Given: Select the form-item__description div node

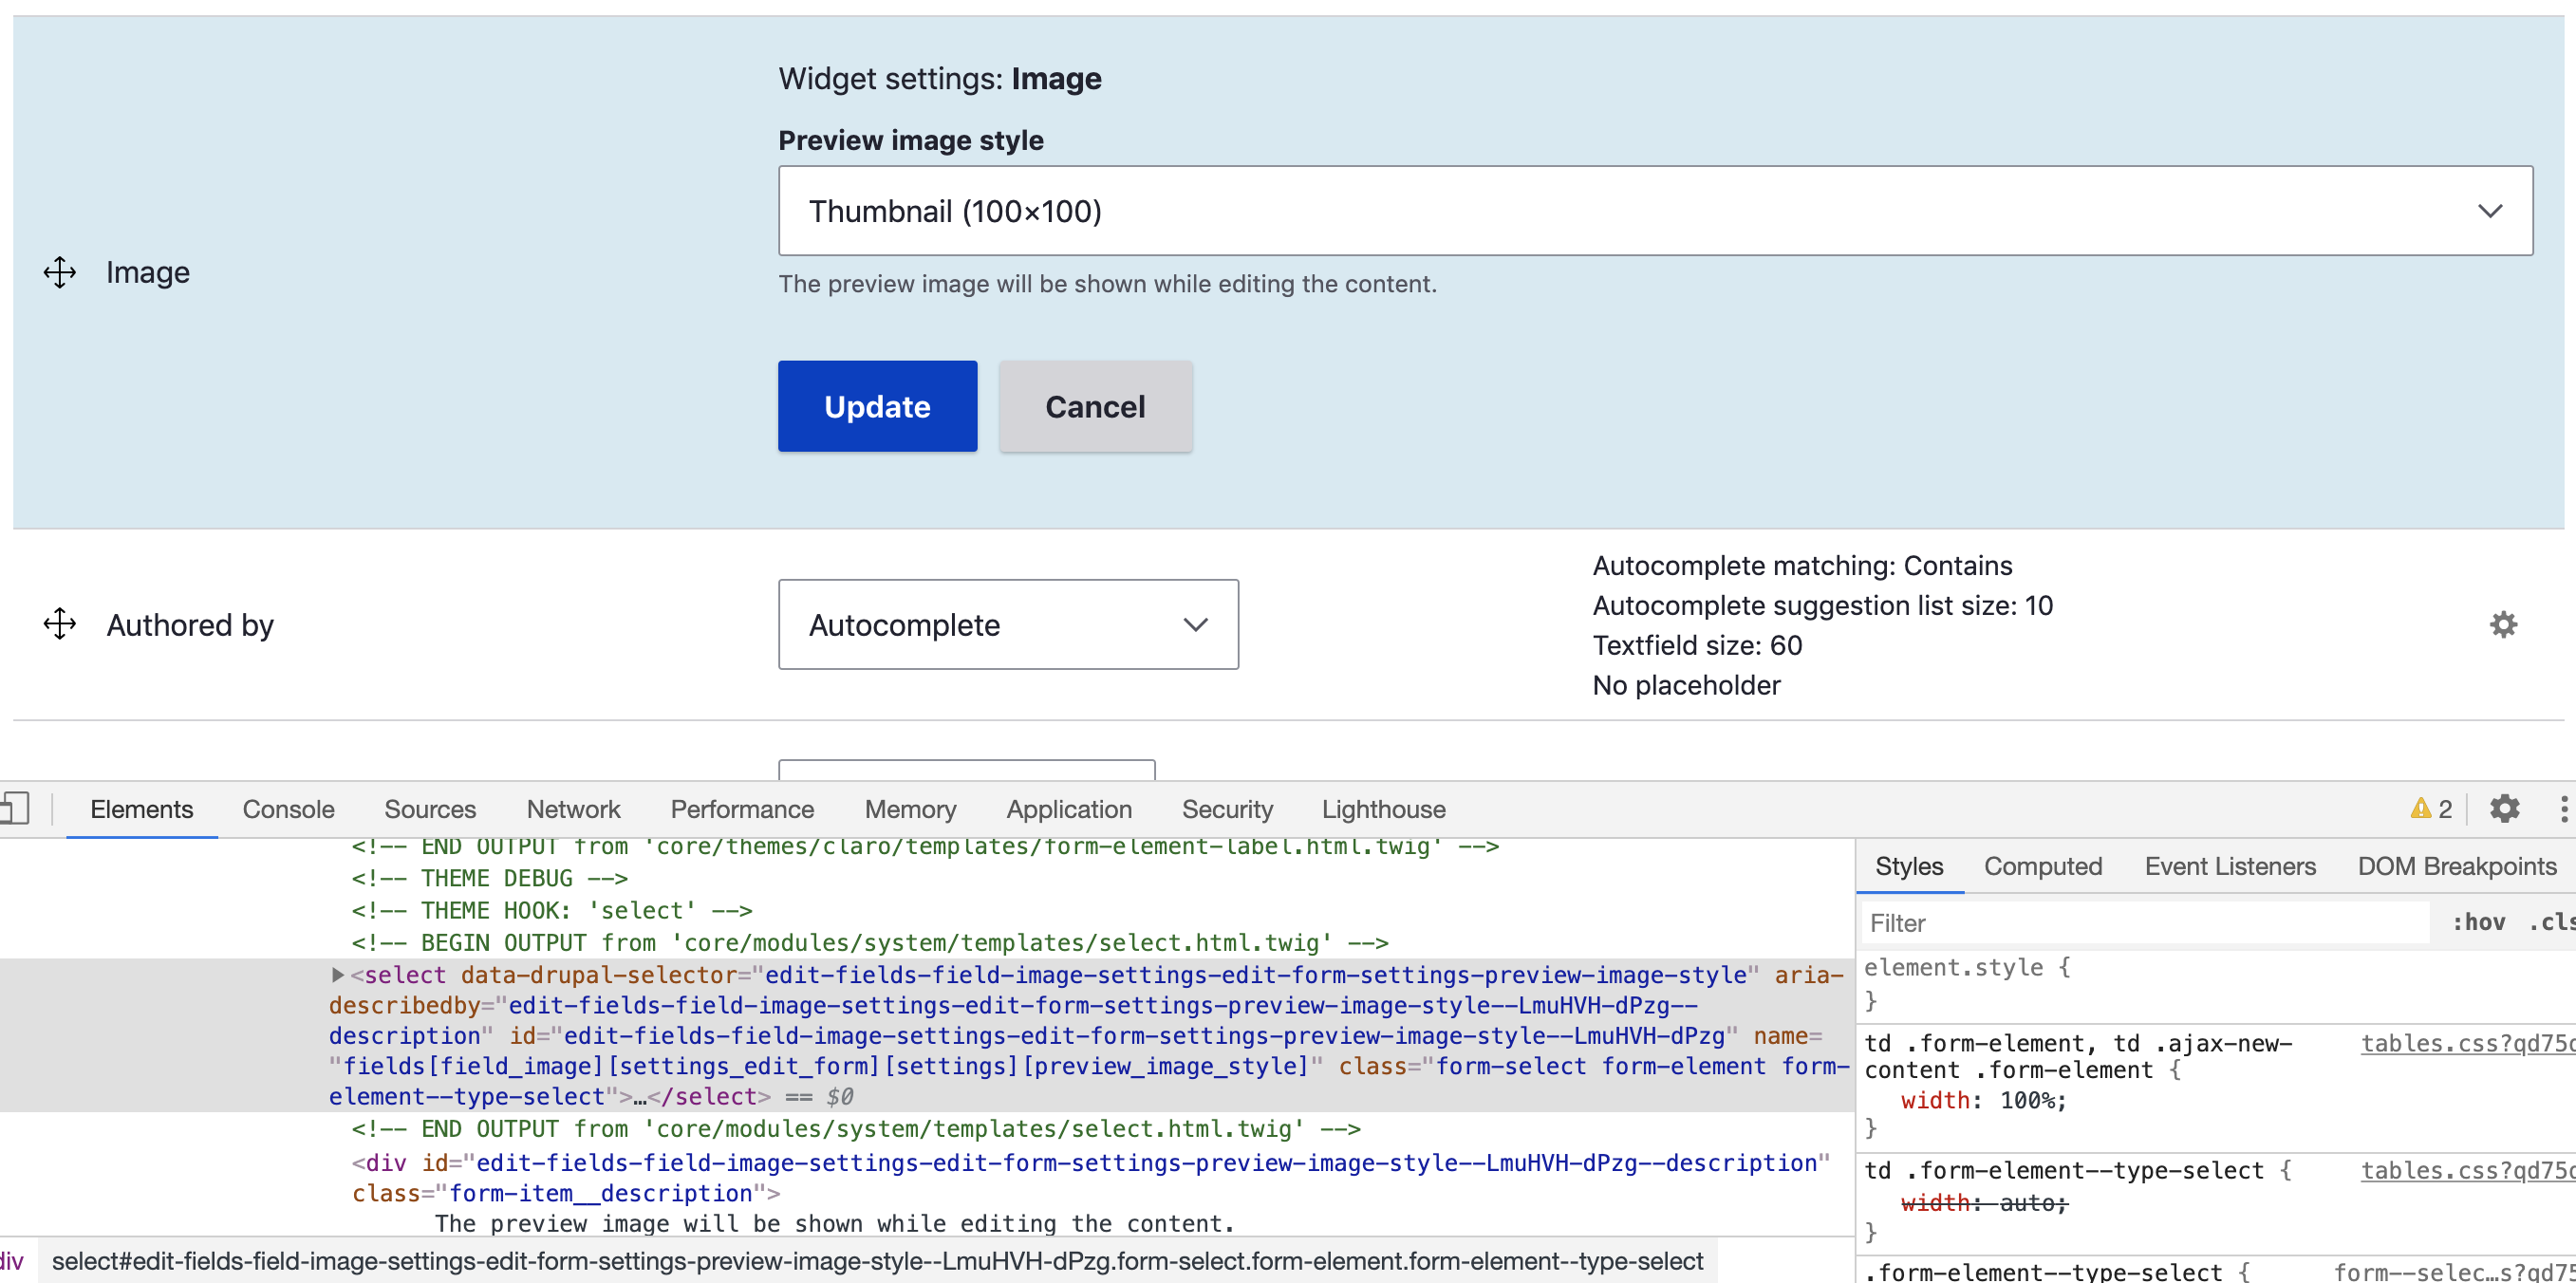Looking at the screenshot, I should (x=1090, y=1178).
